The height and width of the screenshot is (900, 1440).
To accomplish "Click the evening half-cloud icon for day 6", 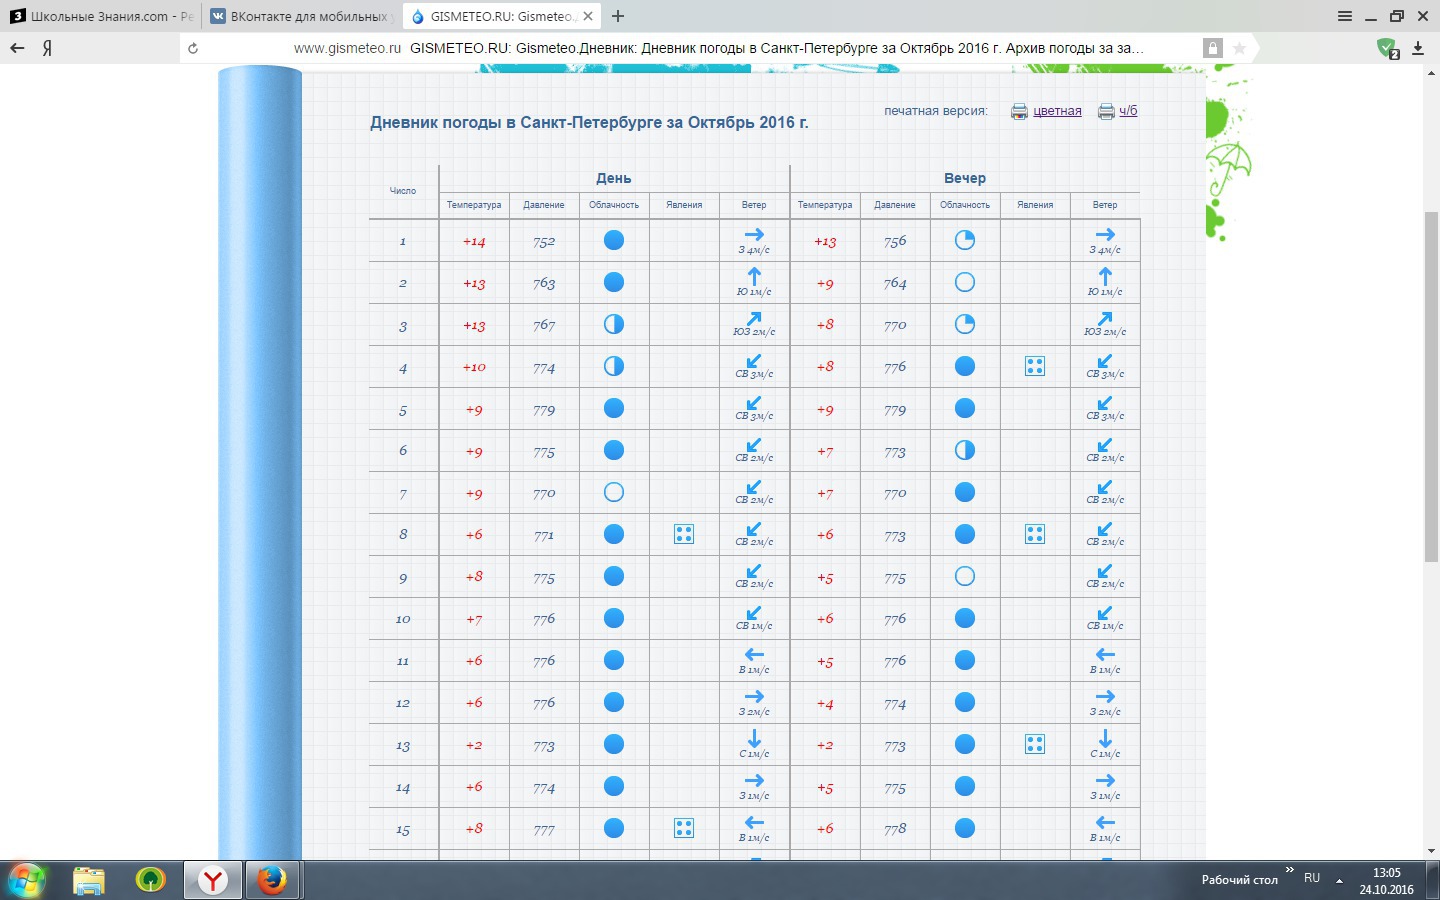I will click(x=965, y=450).
